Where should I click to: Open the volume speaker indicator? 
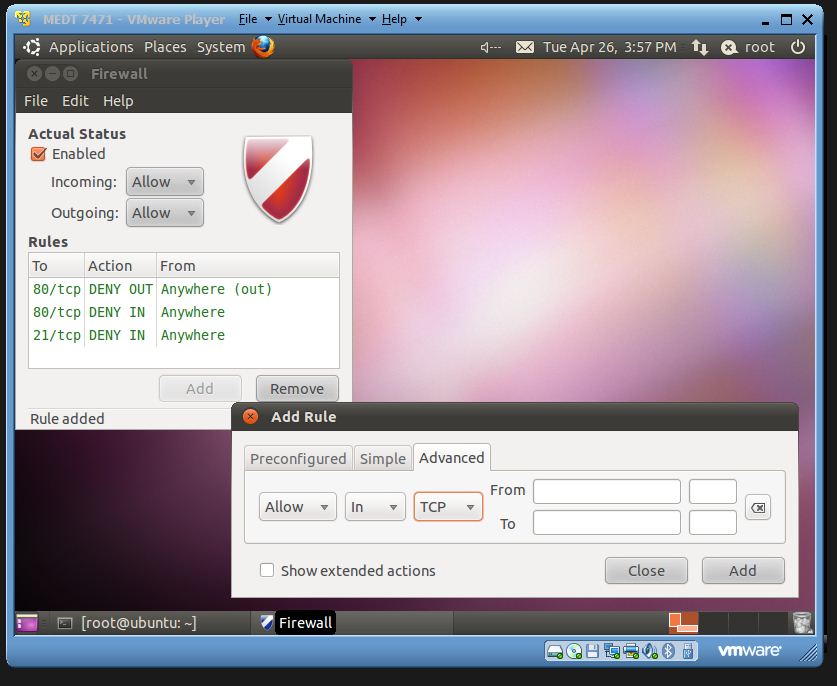[x=491, y=48]
